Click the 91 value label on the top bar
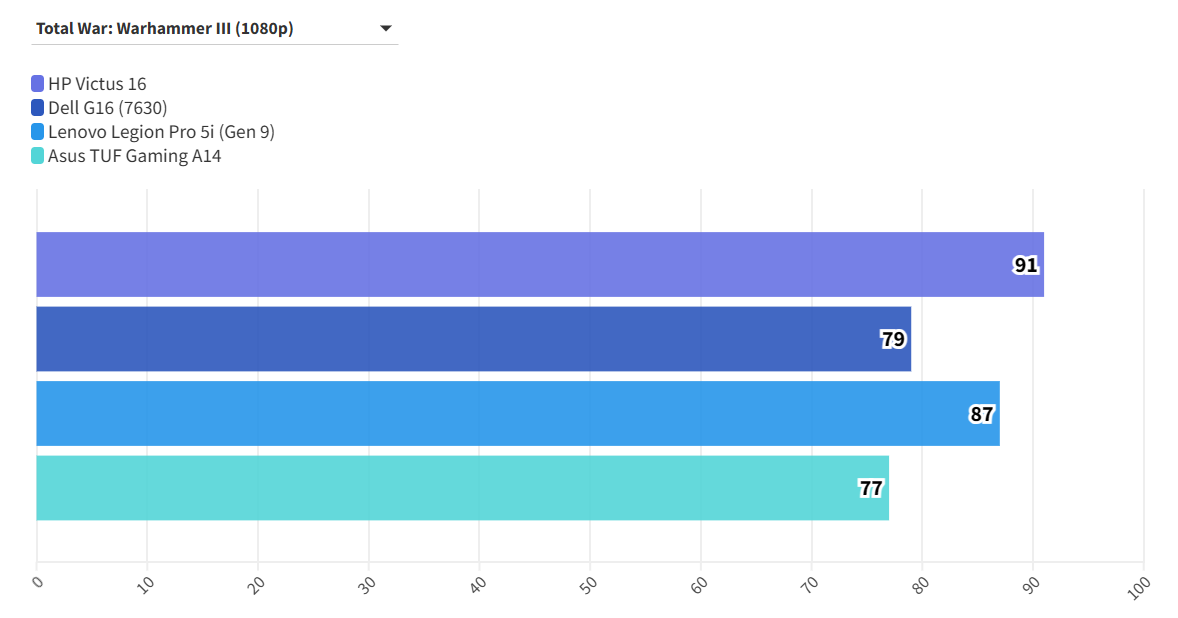1178x618 pixels. pyautogui.click(x=1026, y=265)
